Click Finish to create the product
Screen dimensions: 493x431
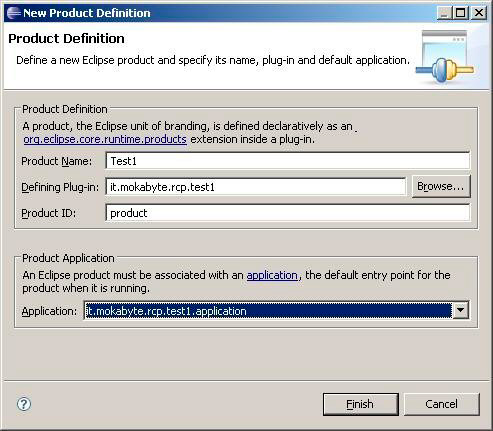[x=361, y=404]
